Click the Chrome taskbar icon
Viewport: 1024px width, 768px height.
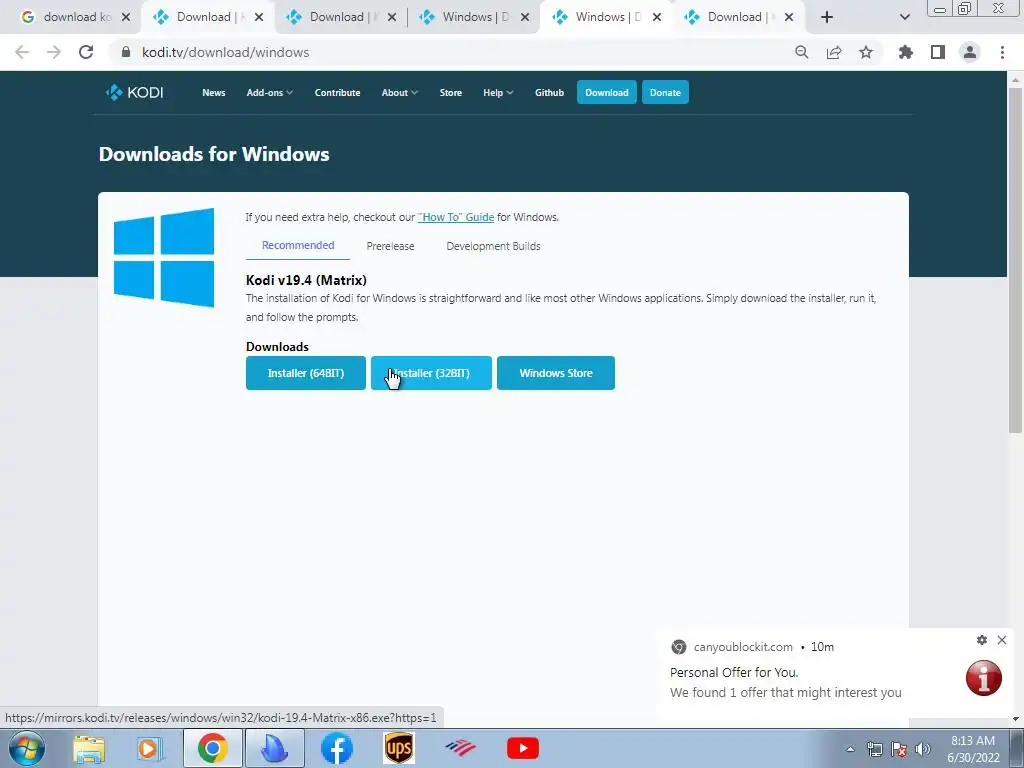tap(212, 748)
